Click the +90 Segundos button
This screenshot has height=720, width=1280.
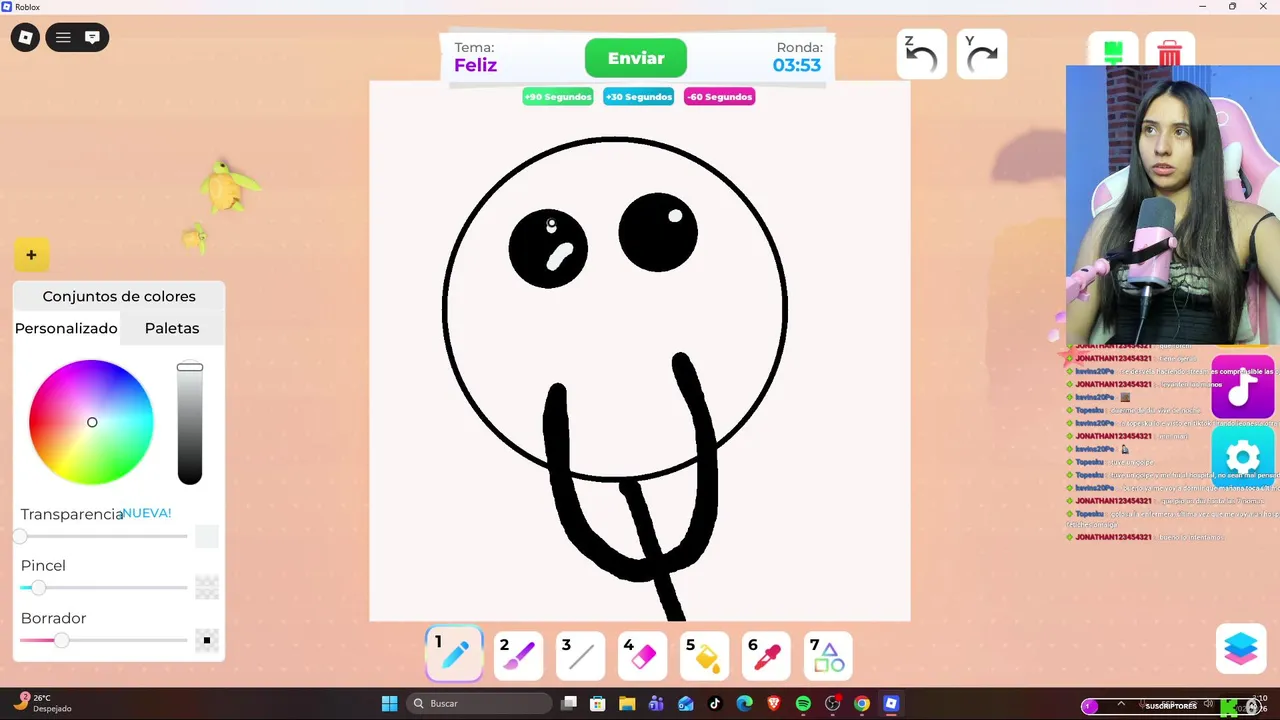pyautogui.click(x=558, y=97)
